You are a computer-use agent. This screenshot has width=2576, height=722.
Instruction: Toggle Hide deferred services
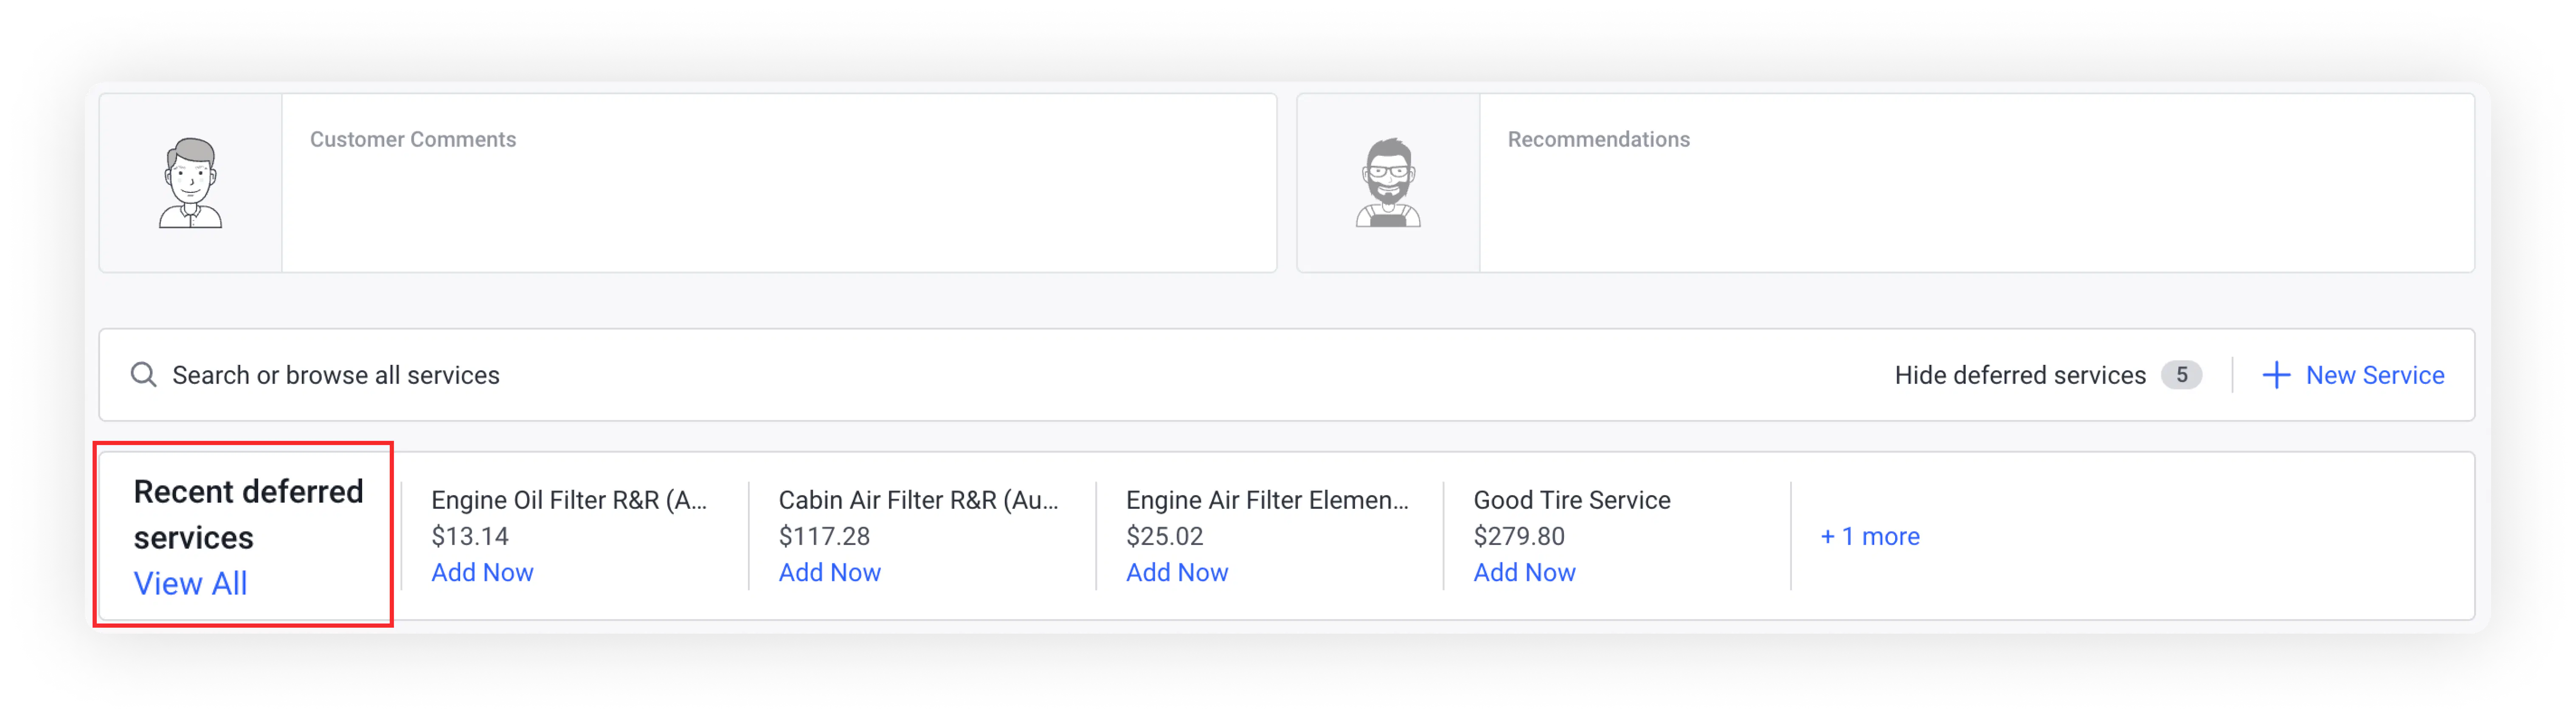pyautogui.click(x=2019, y=375)
